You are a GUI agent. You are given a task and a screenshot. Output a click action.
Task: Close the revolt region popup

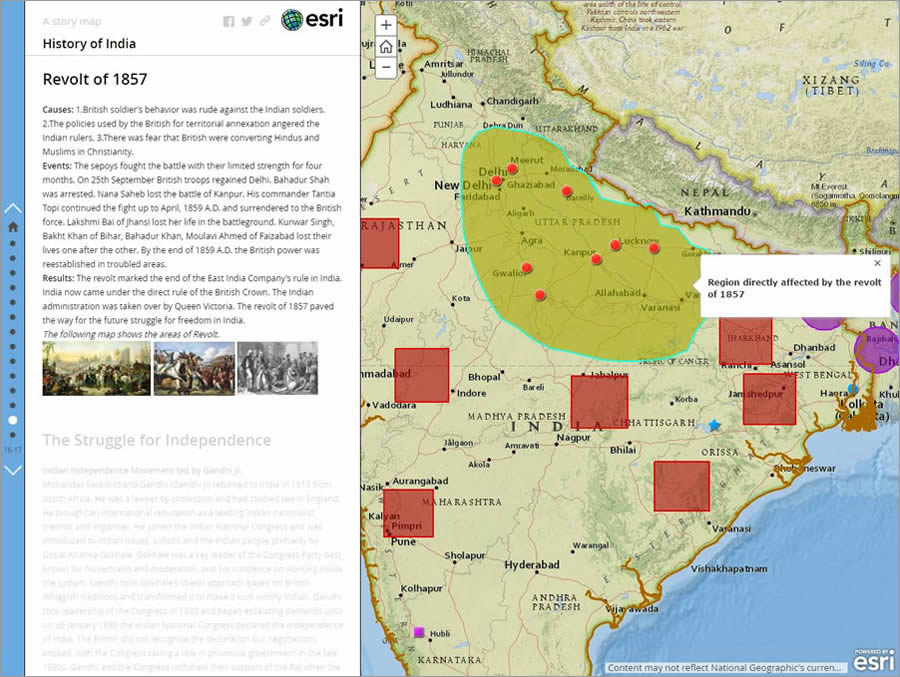pyautogui.click(x=877, y=263)
